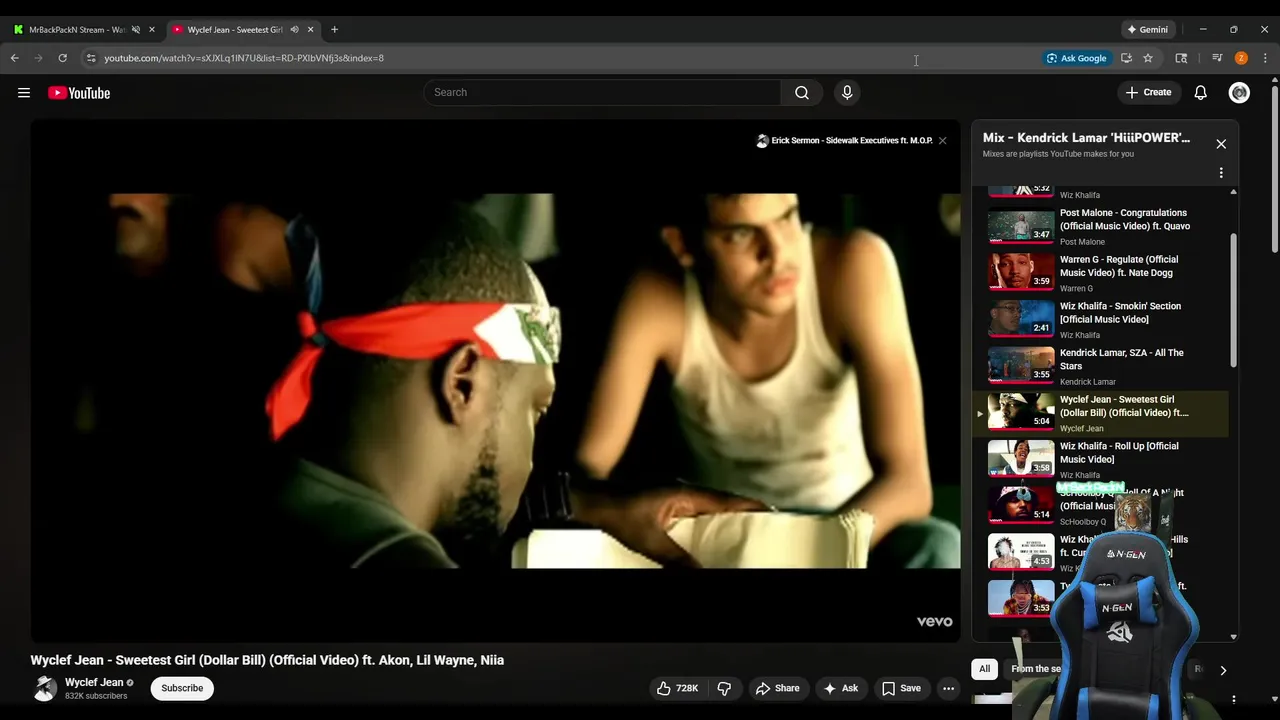View site information icon in address bar

(x=90, y=58)
